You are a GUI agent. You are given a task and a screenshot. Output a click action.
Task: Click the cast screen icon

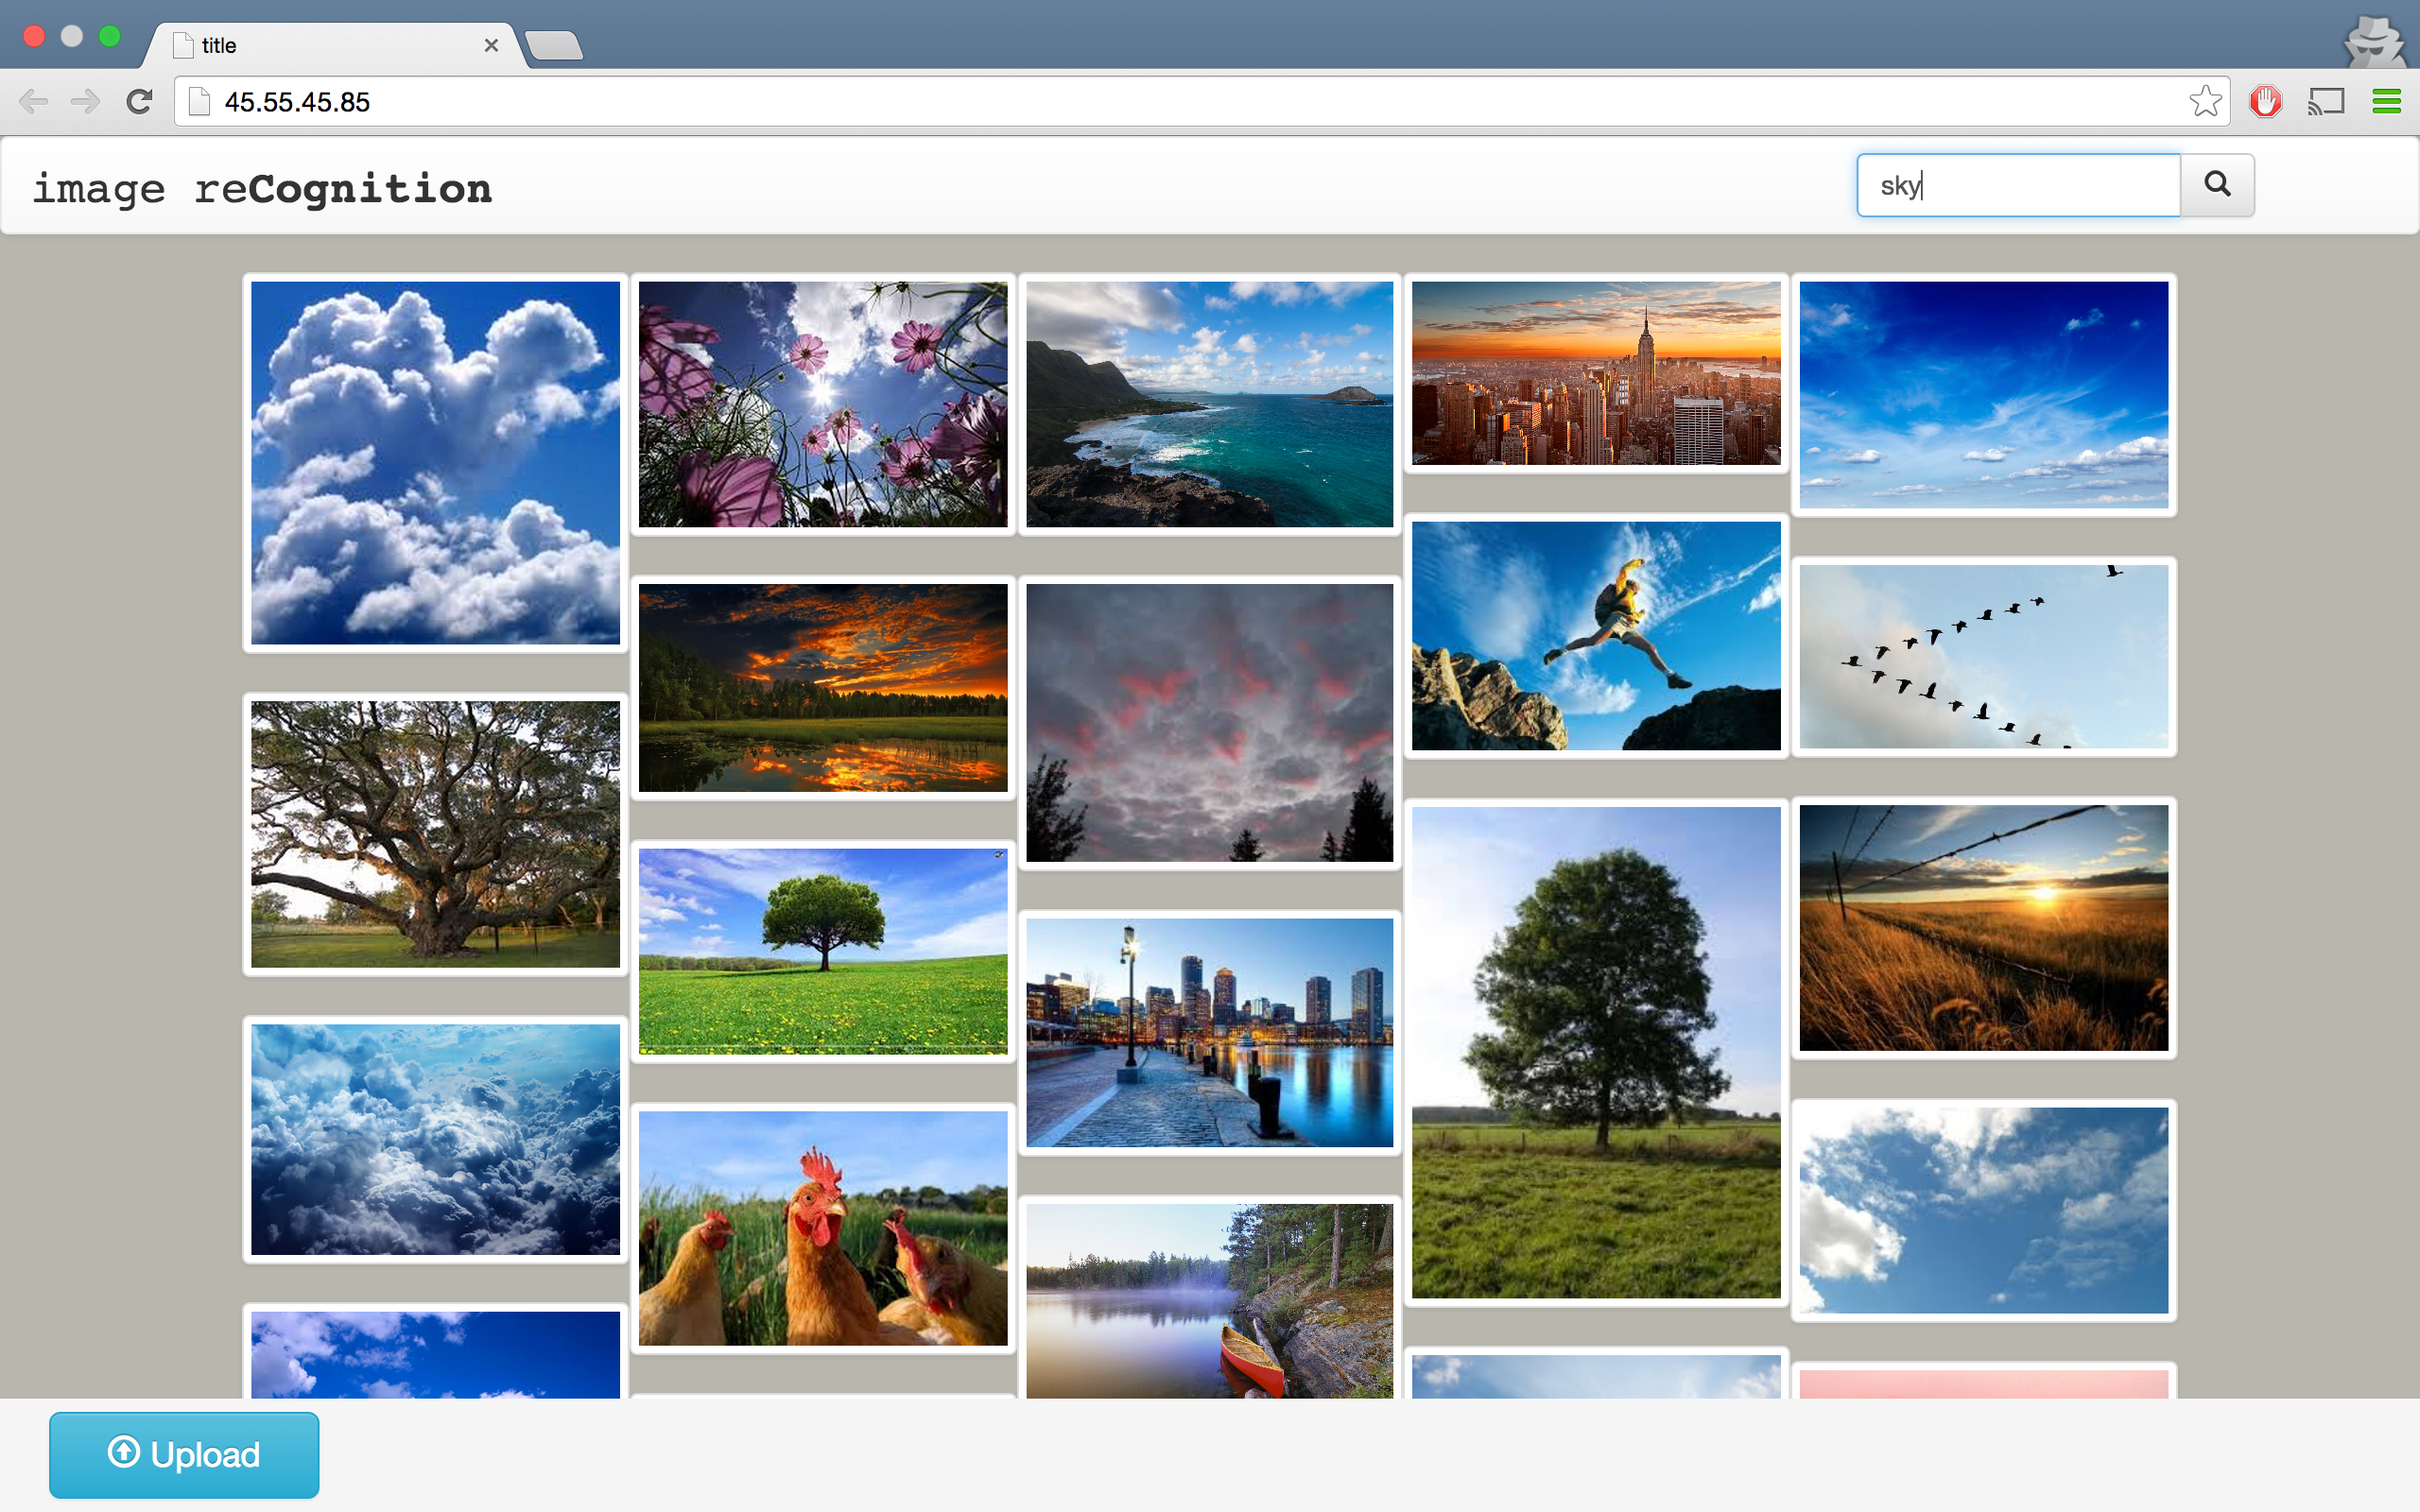pyautogui.click(x=2326, y=102)
